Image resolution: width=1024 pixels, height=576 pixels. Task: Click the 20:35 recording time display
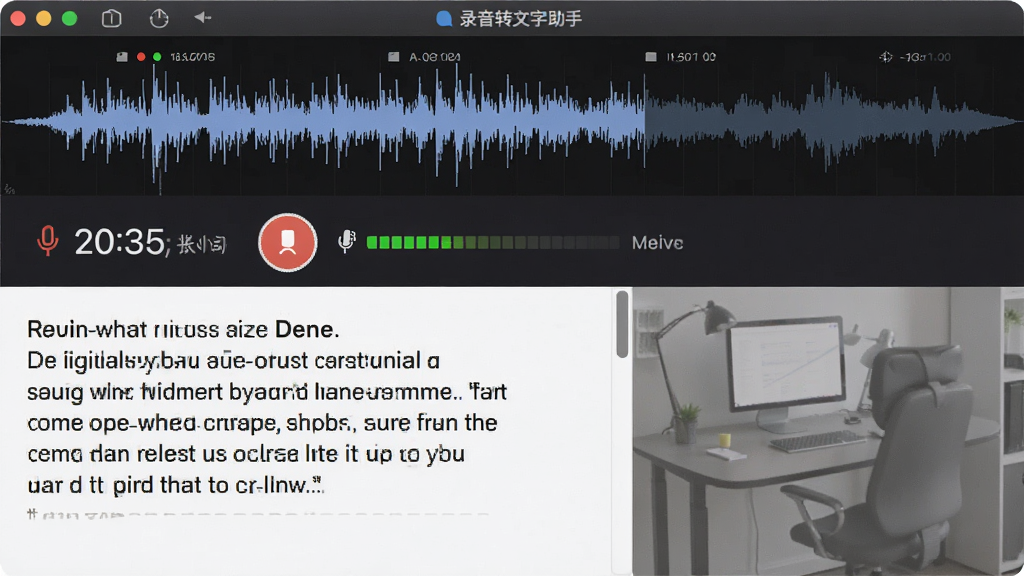point(120,242)
